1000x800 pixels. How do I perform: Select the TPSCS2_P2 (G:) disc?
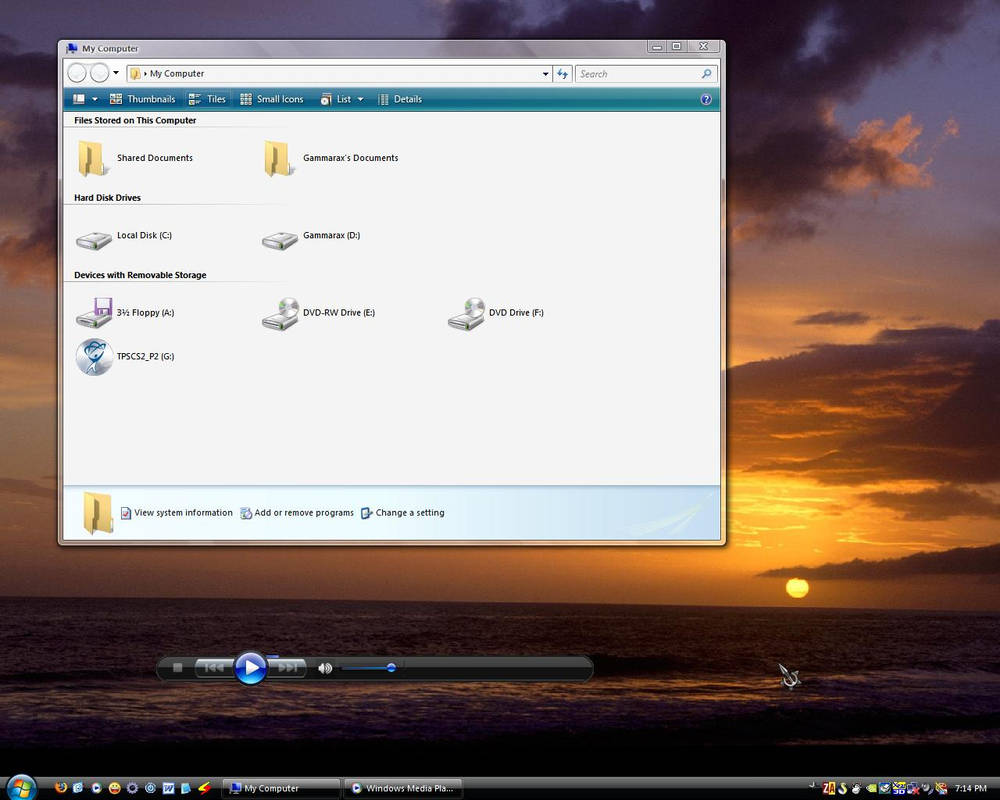(x=125, y=357)
